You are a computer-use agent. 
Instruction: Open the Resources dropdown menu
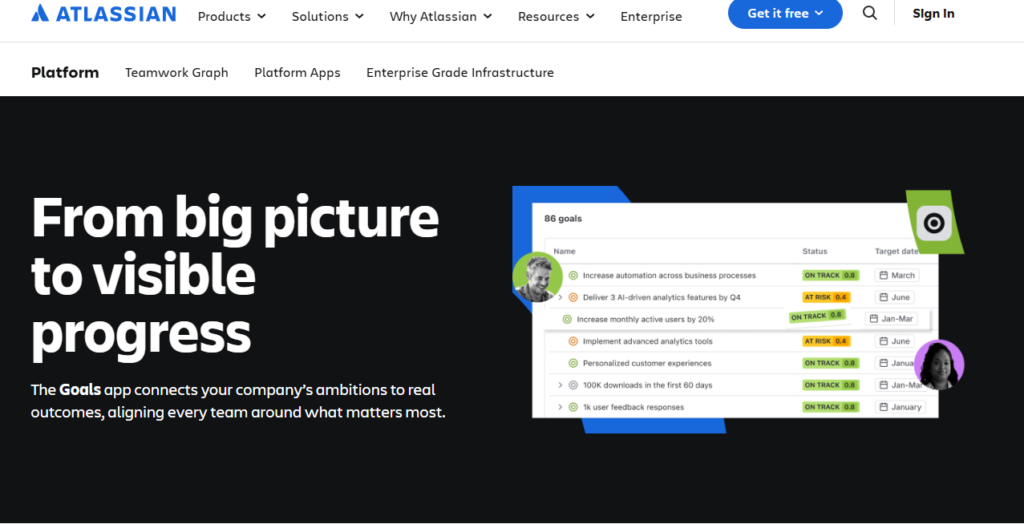[x=556, y=16]
